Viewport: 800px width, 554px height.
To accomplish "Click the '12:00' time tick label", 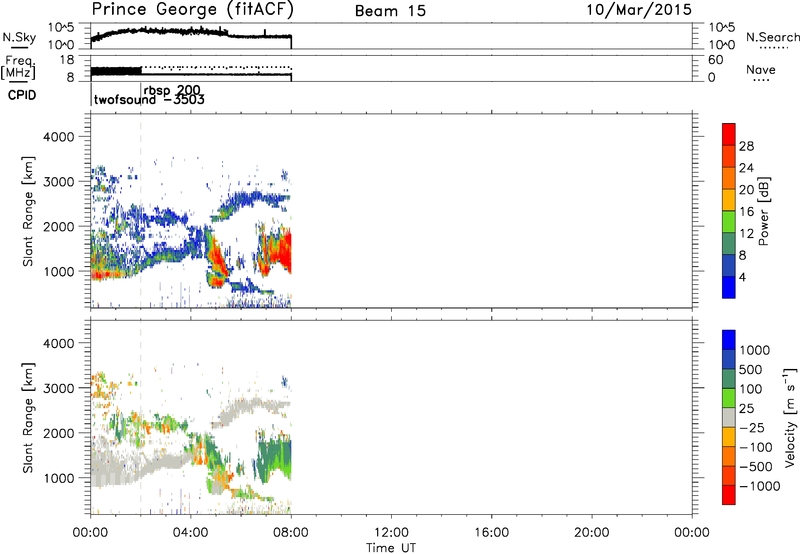I will click(x=391, y=533).
